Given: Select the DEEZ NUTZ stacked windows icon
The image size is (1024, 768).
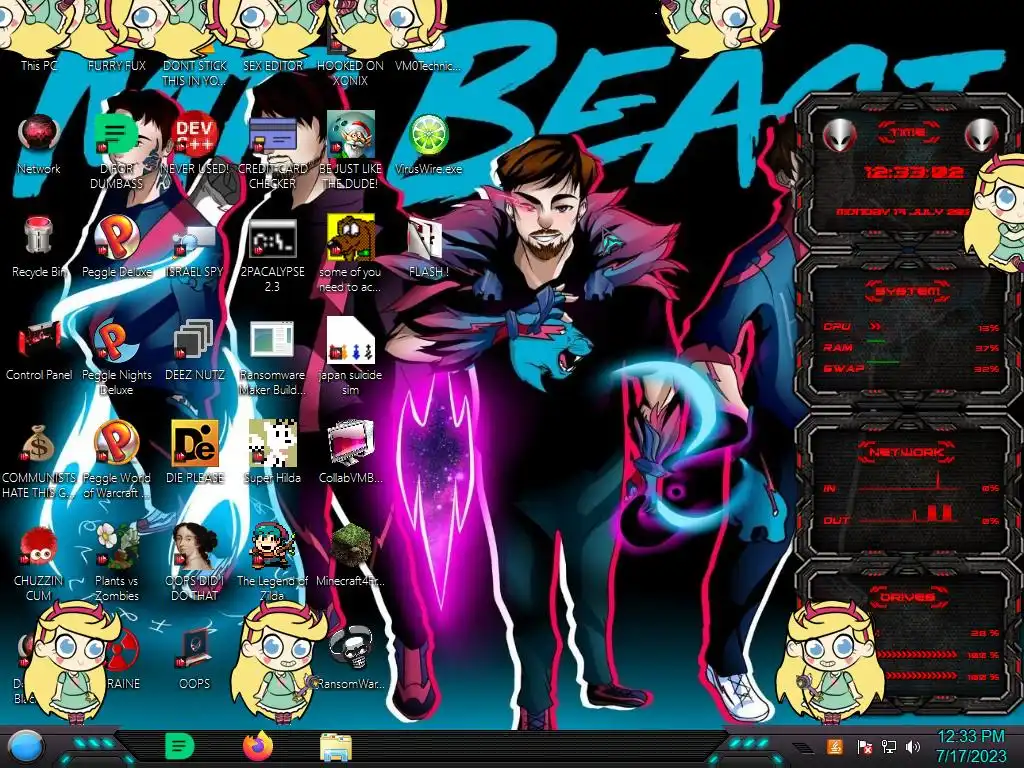Looking at the screenshot, I should (x=195, y=340).
